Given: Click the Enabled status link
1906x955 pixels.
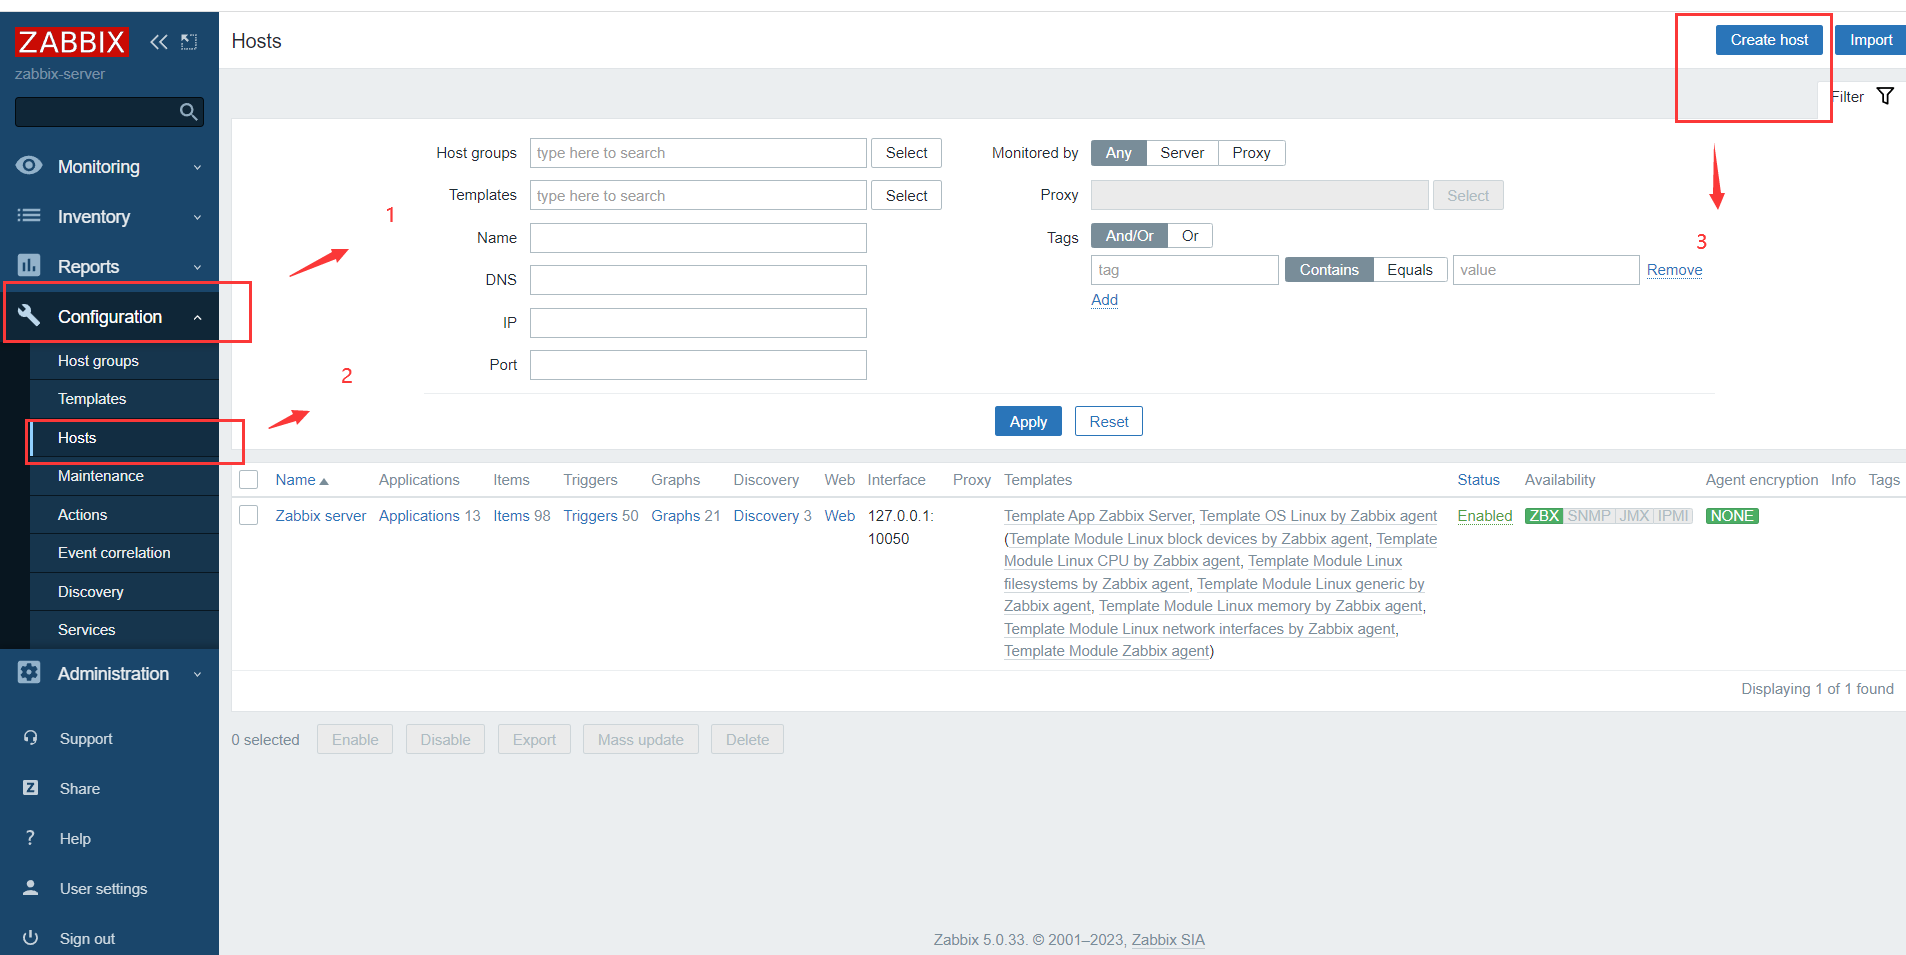Looking at the screenshot, I should click(1485, 516).
